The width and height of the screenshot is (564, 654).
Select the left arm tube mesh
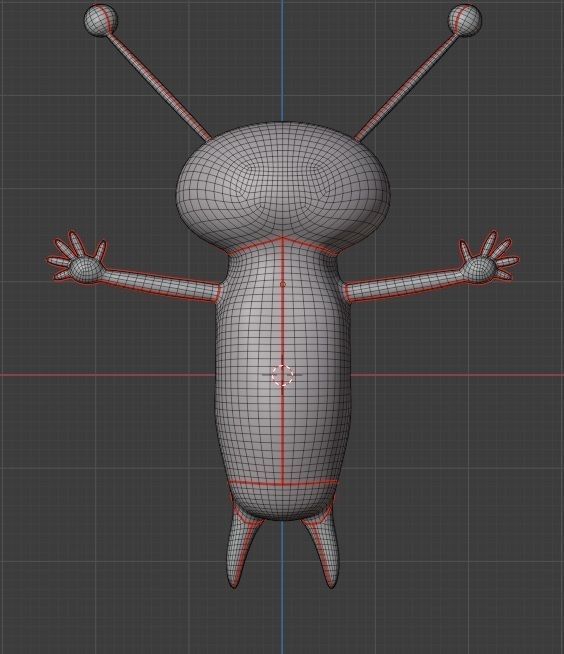click(x=160, y=284)
